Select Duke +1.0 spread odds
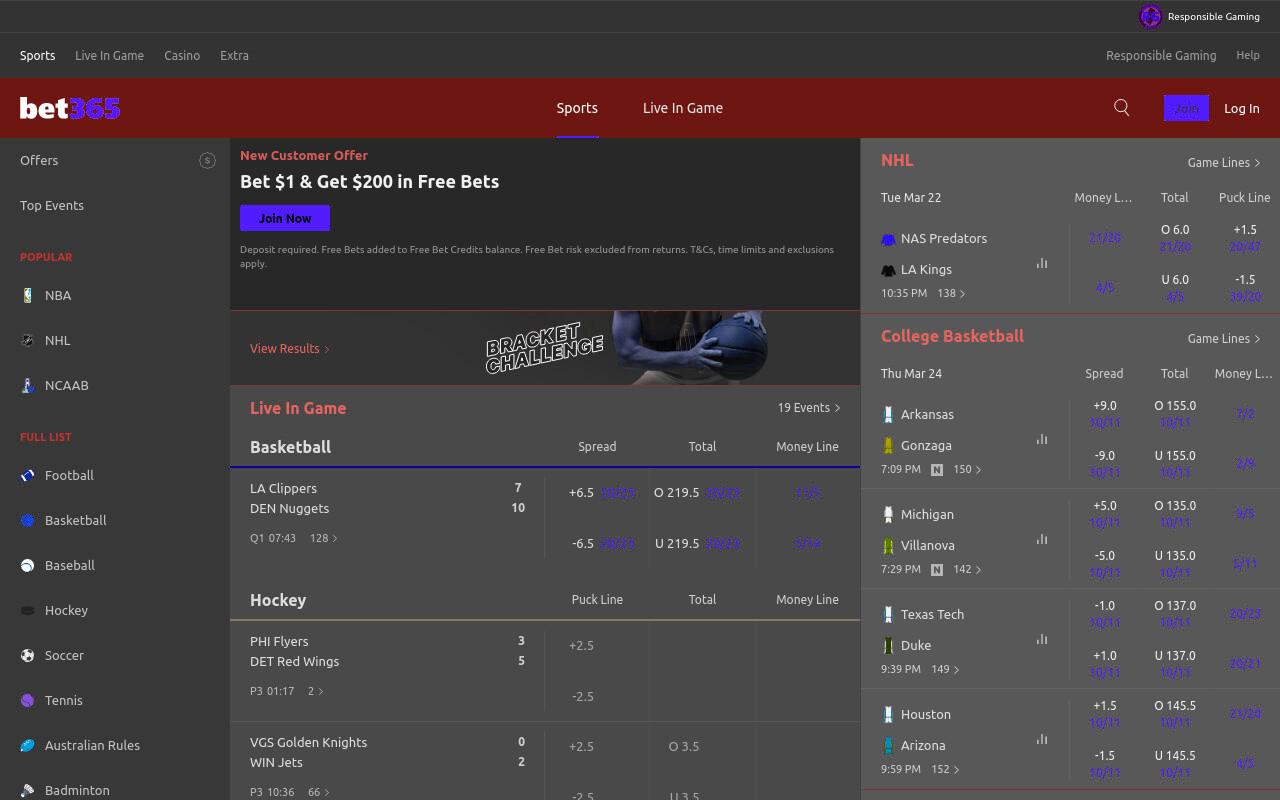Viewport: 1280px width, 800px height. pyautogui.click(x=1105, y=664)
